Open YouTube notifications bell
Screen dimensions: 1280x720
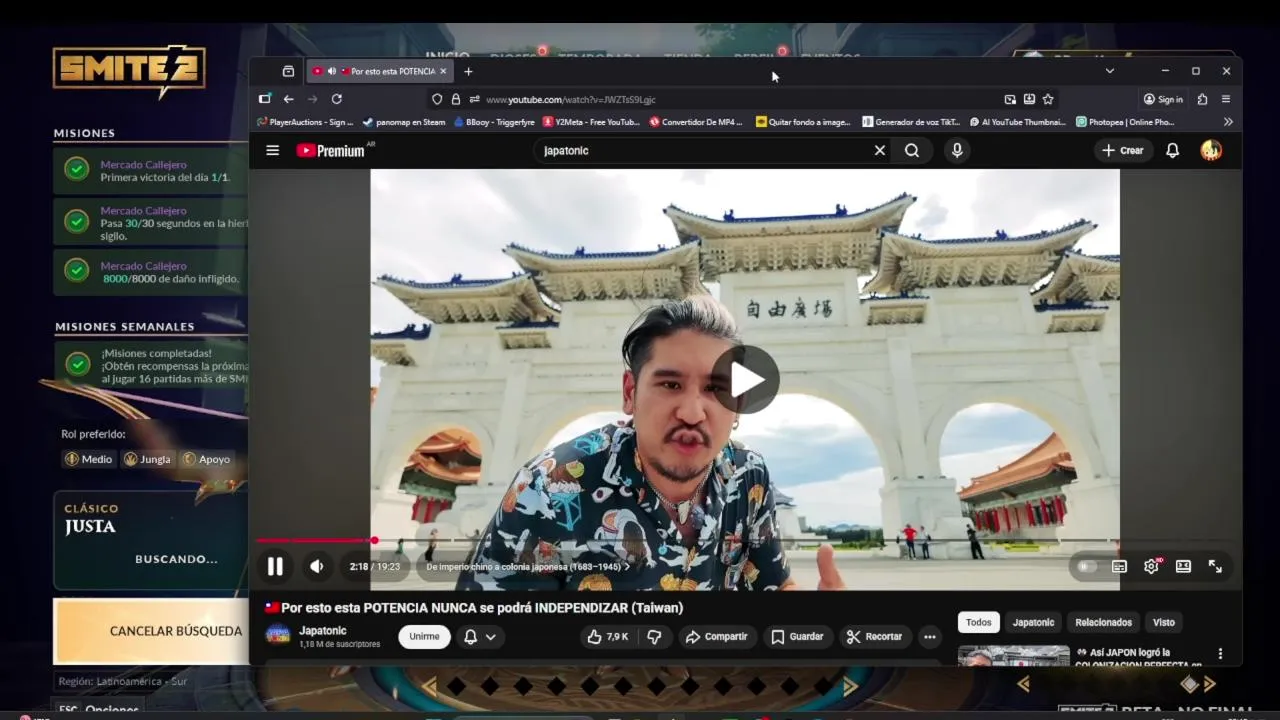click(1173, 150)
